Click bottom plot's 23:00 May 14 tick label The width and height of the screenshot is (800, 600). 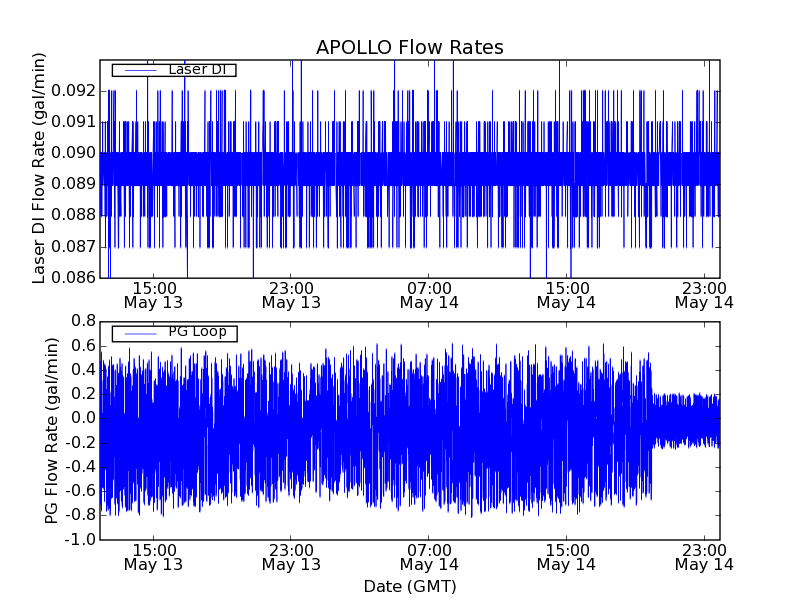click(704, 557)
